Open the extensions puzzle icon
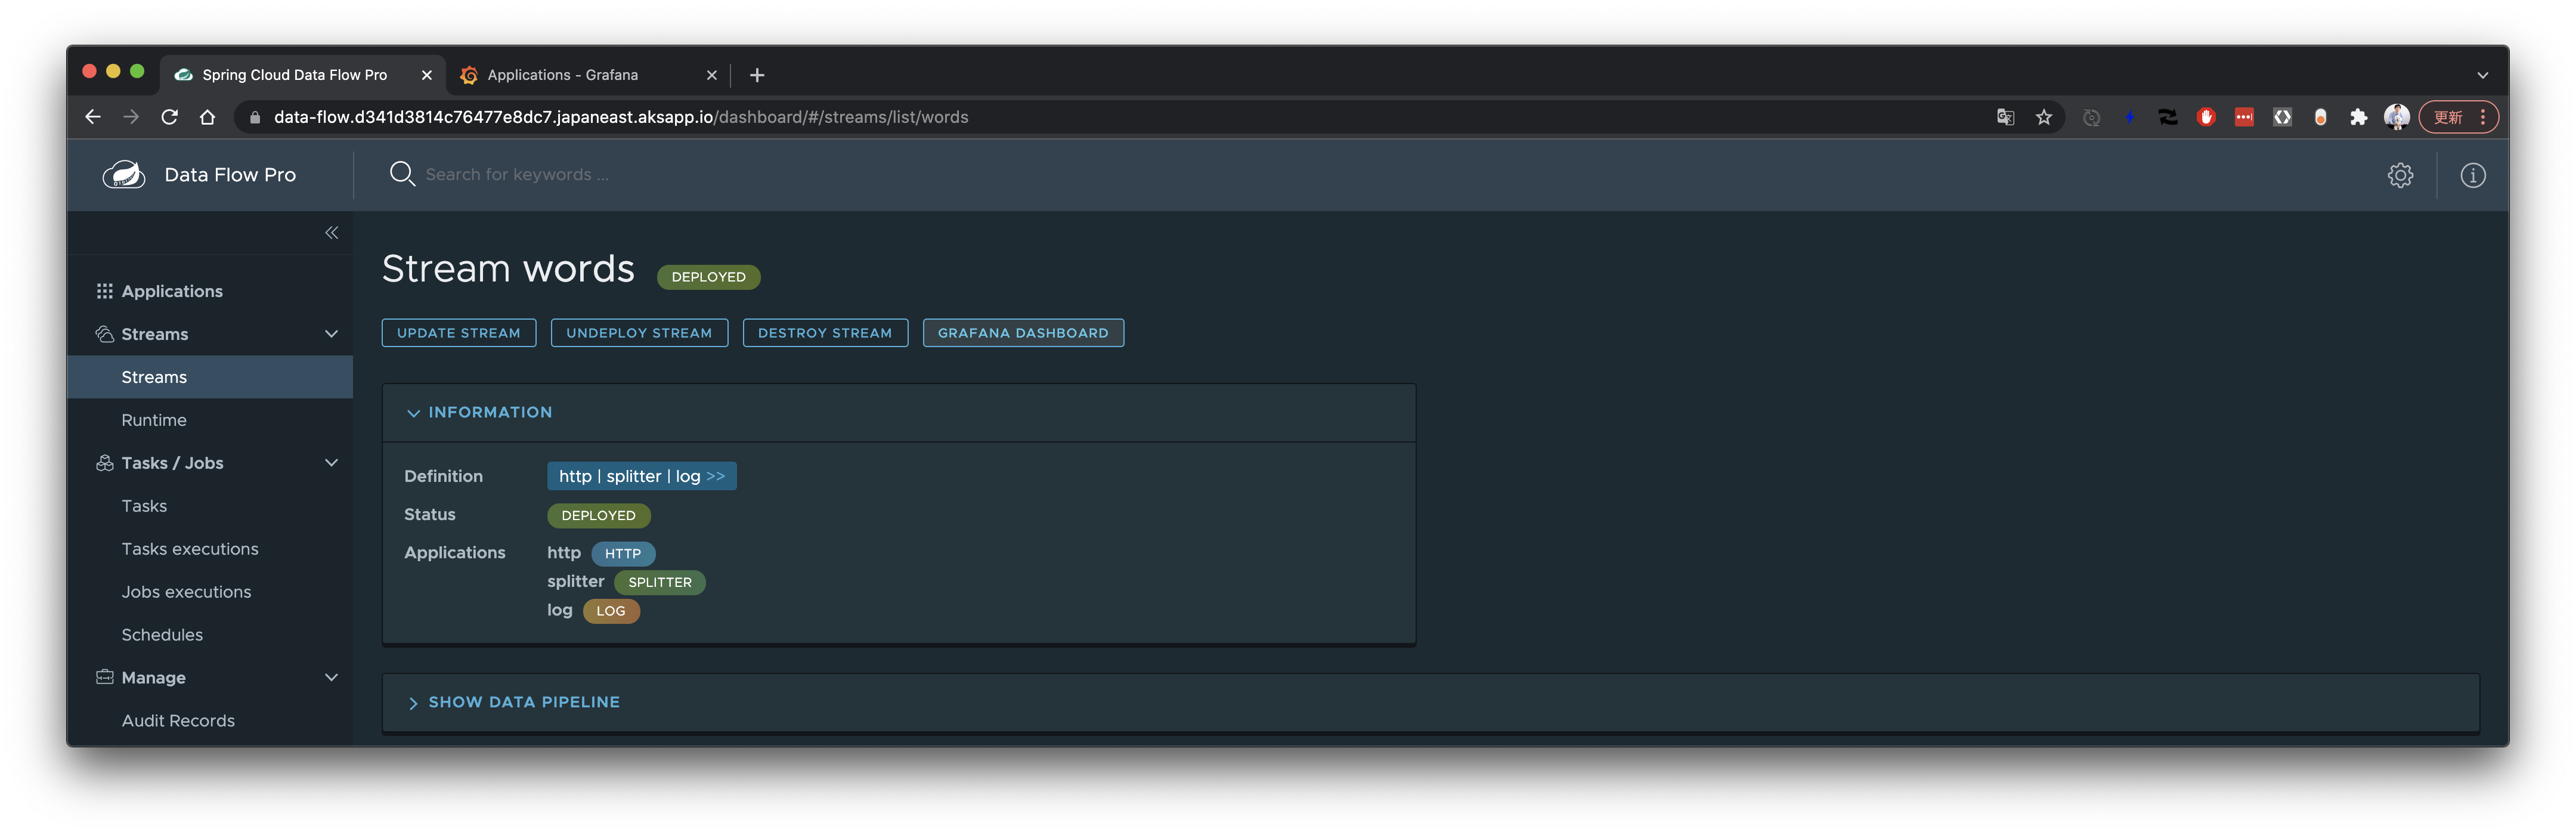 [x=2358, y=117]
